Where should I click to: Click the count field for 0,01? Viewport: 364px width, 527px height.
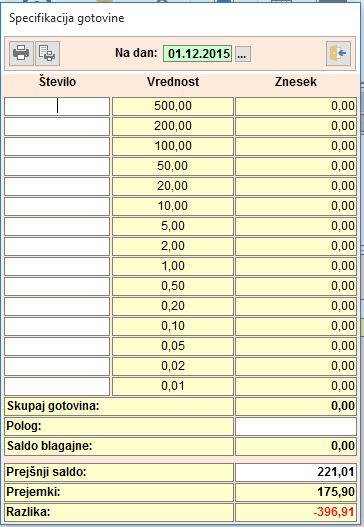57,386
